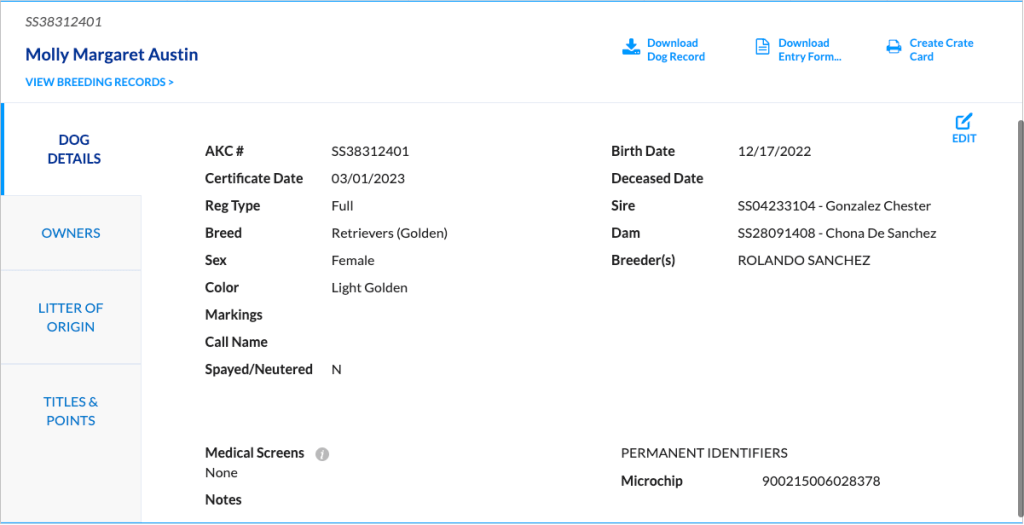Select the "Download Dog Record" text link

675,50
